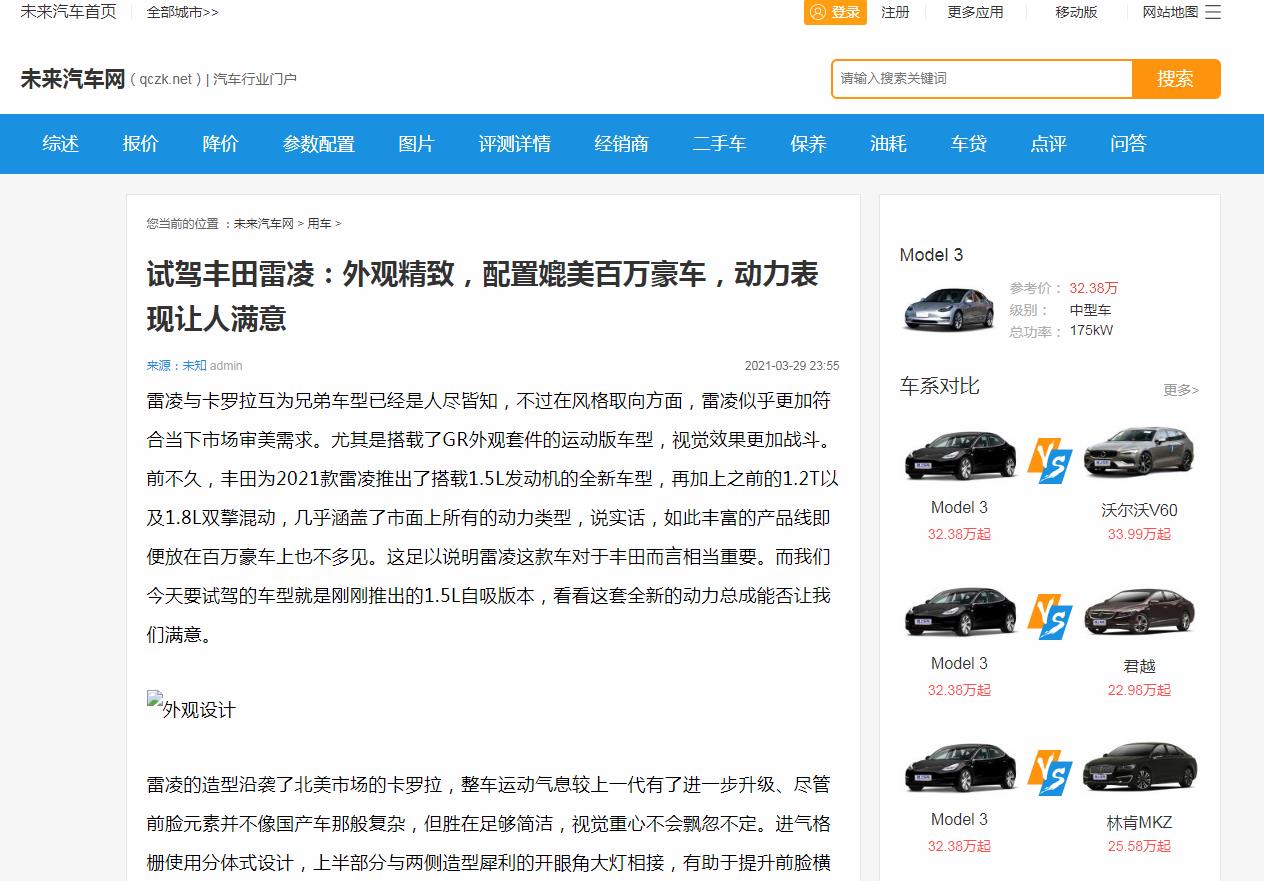
Task: Select the 问答 navigation tab
Action: click(1128, 144)
